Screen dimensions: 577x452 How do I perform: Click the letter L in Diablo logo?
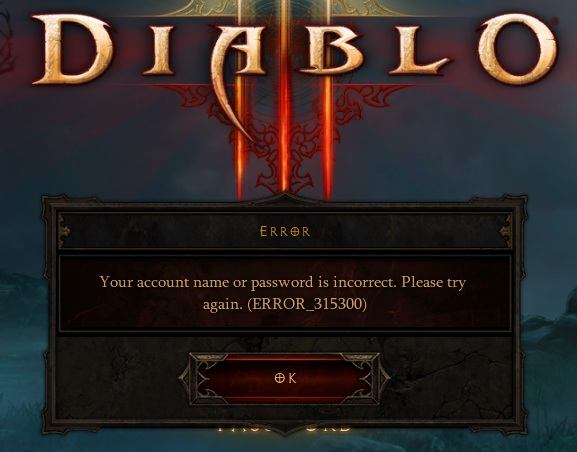point(416,46)
